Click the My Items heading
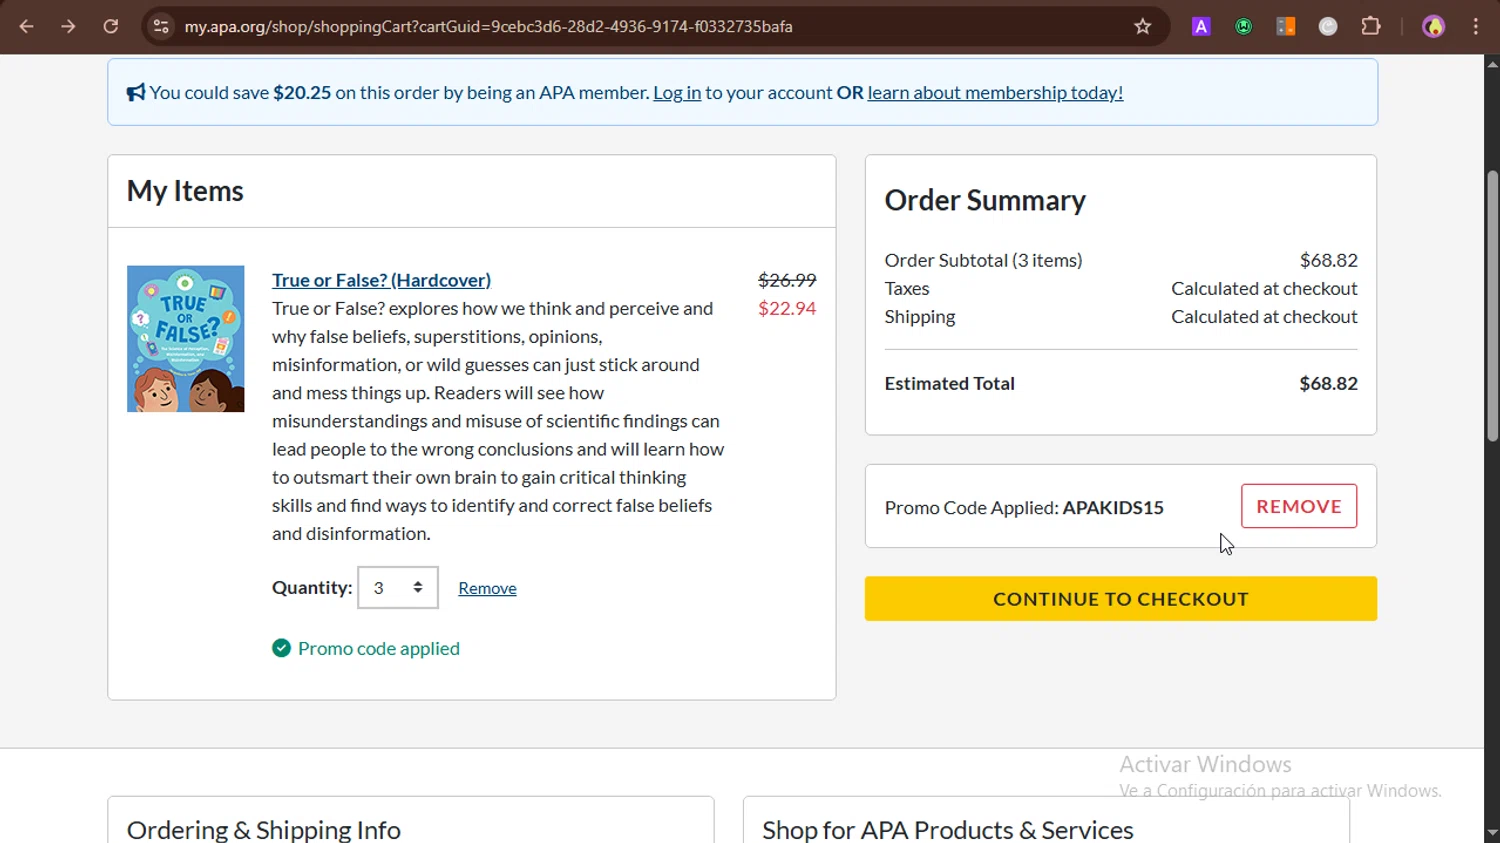This screenshot has width=1500, height=843. tap(185, 191)
